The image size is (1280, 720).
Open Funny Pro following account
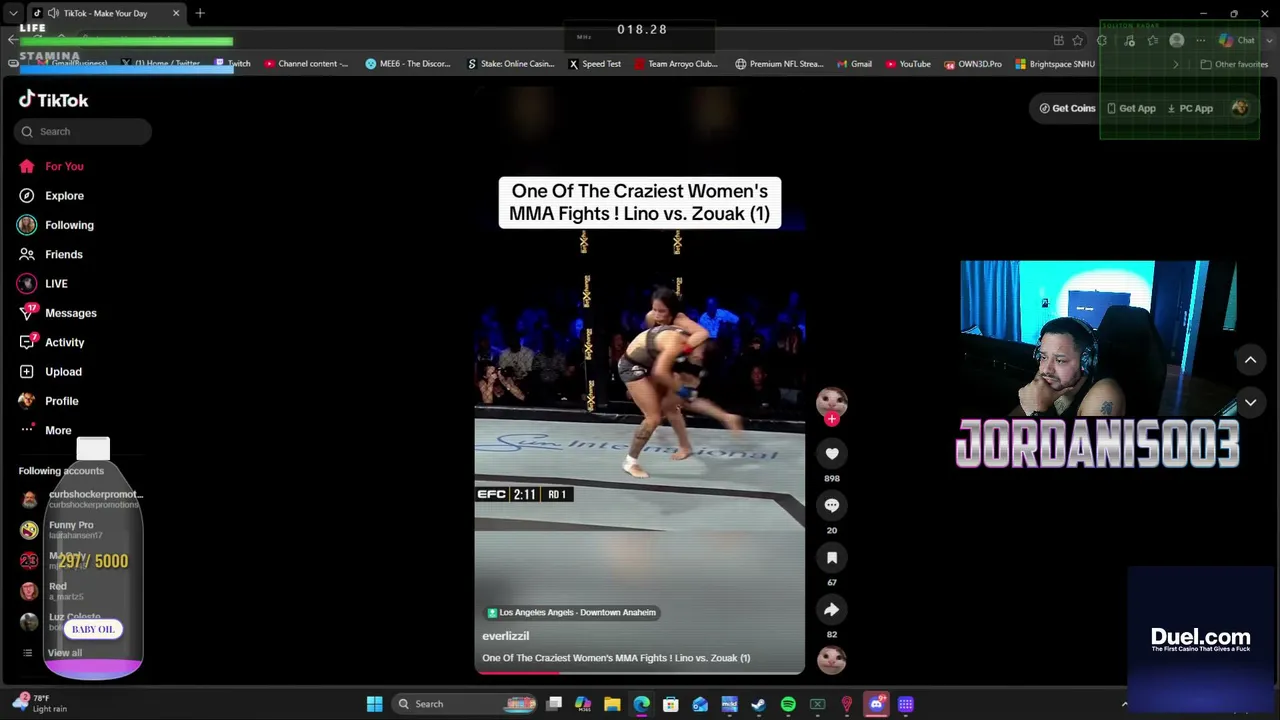(62, 529)
